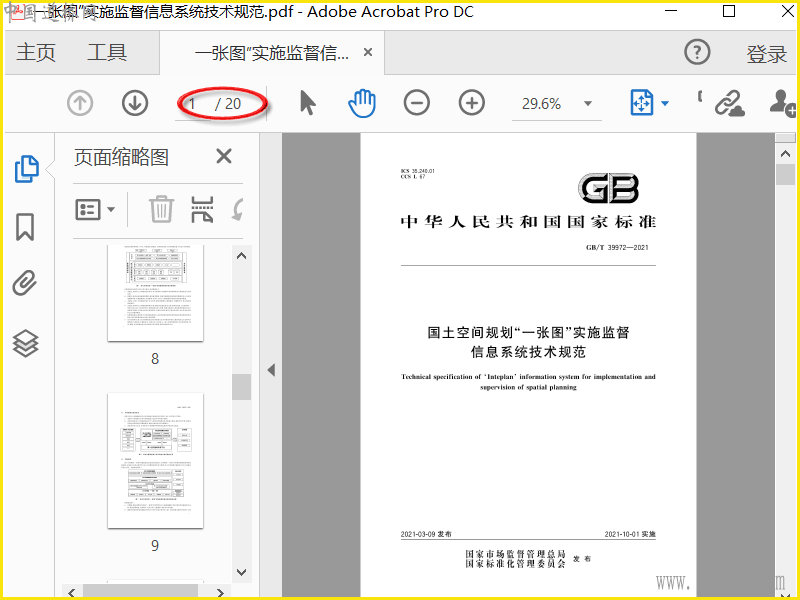This screenshot has width=800, height=600.
Task: Share a link to the file icon
Action: [x=729, y=104]
